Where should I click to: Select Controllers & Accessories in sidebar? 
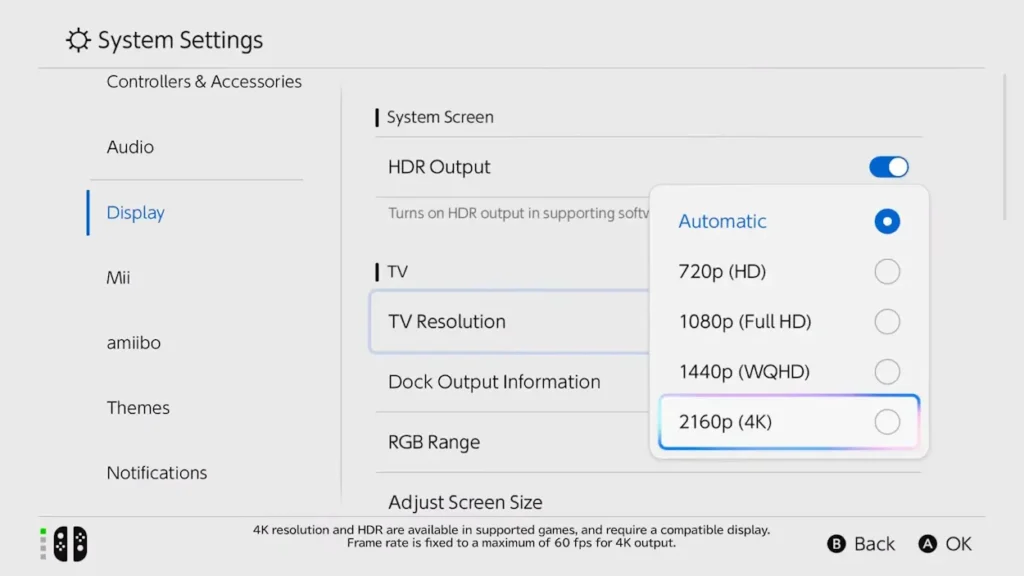point(204,82)
